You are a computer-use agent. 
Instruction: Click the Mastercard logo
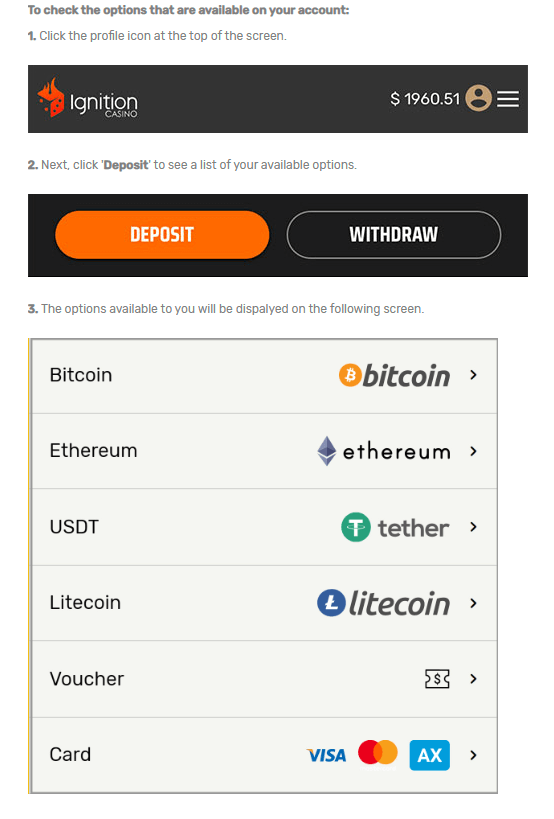[x=378, y=754]
